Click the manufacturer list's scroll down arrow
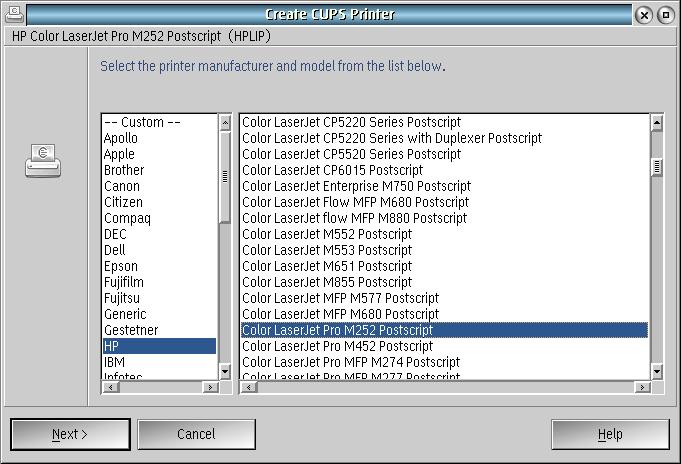 (225, 371)
